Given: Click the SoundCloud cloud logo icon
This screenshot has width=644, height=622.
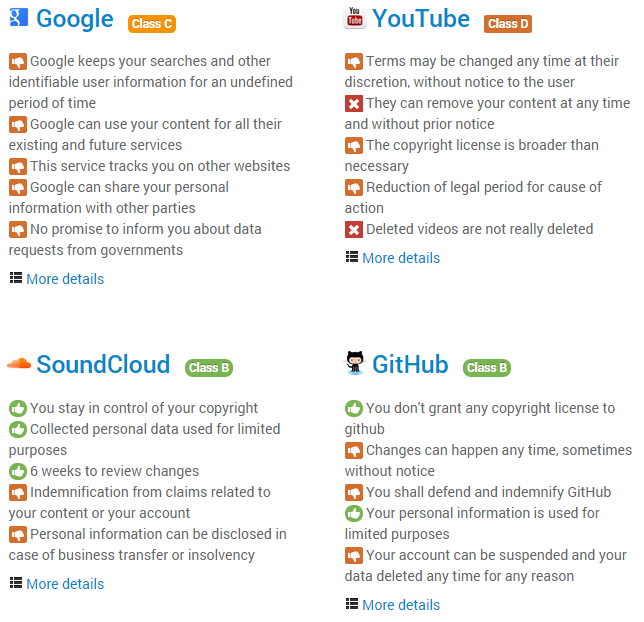Looking at the screenshot, I should click(19, 363).
